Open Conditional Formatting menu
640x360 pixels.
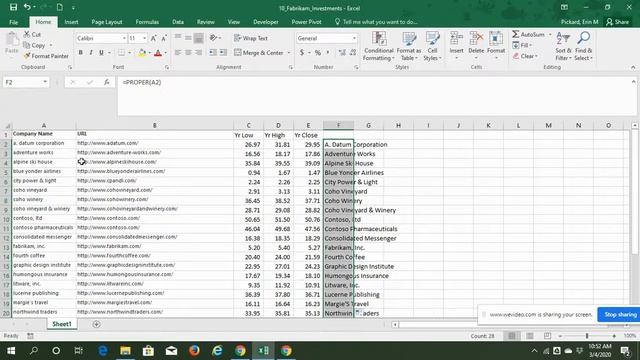click(x=379, y=46)
